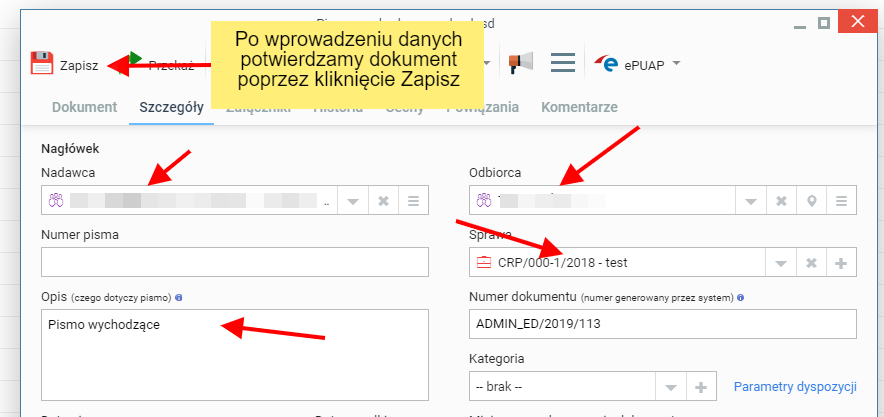884x417 pixels.
Task: Expand the Kategoria dropdown arrow
Action: pos(671,387)
